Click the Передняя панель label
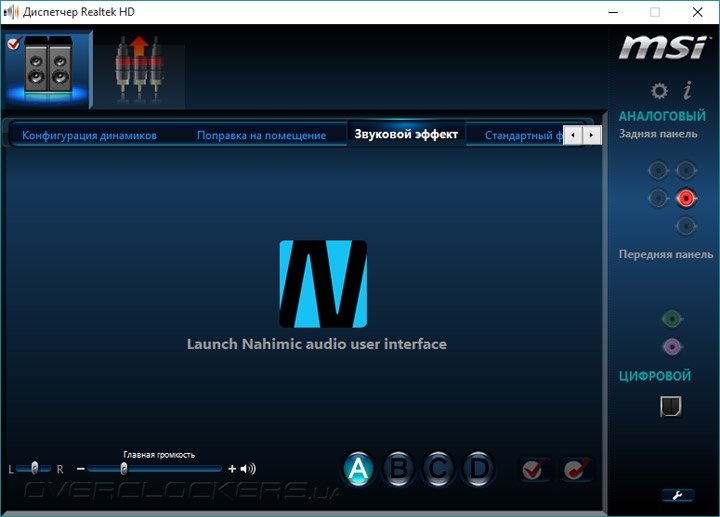The height and width of the screenshot is (517, 720). (x=666, y=254)
